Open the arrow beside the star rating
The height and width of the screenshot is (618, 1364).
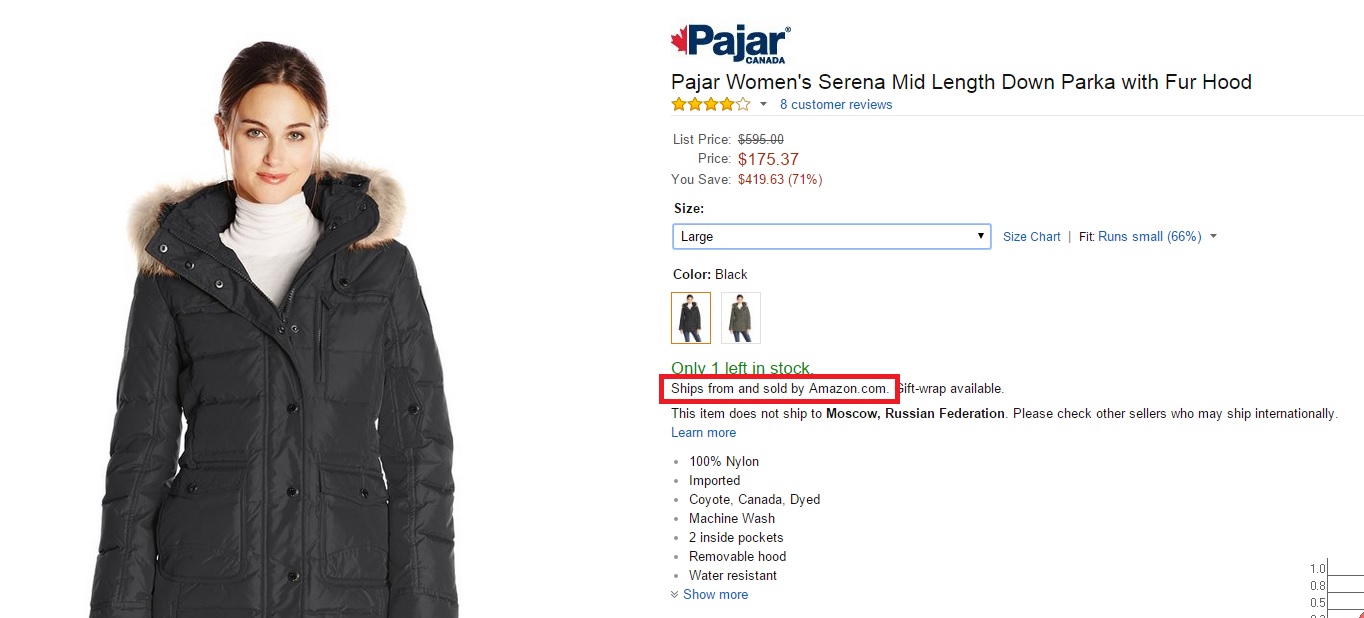(763, 104)
